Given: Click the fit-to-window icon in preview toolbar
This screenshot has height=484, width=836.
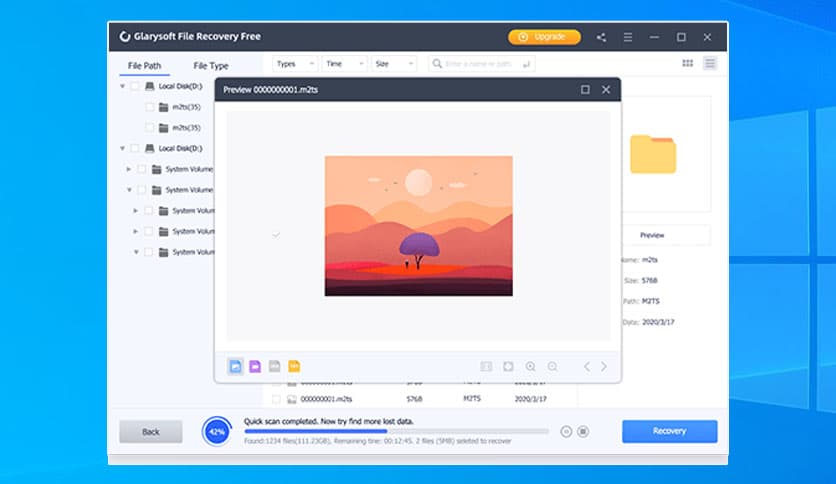Looking at the screenshot, I should point(508,367).
